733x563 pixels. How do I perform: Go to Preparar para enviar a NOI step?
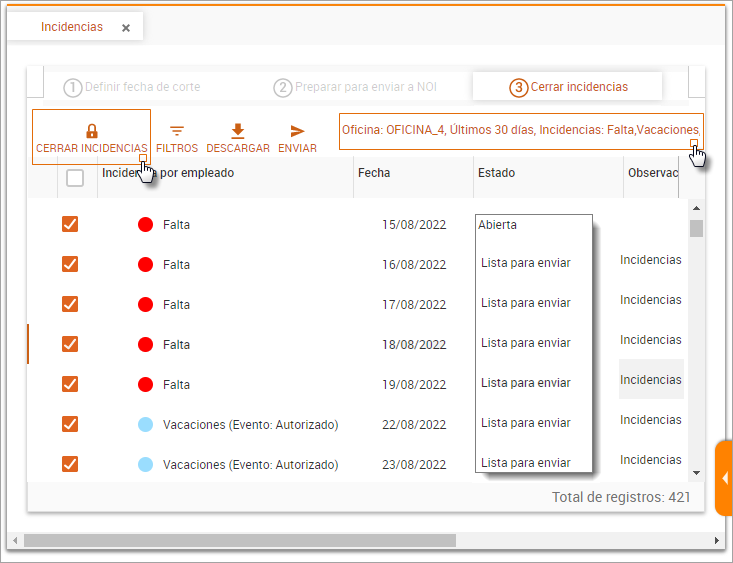coord(365,87)
